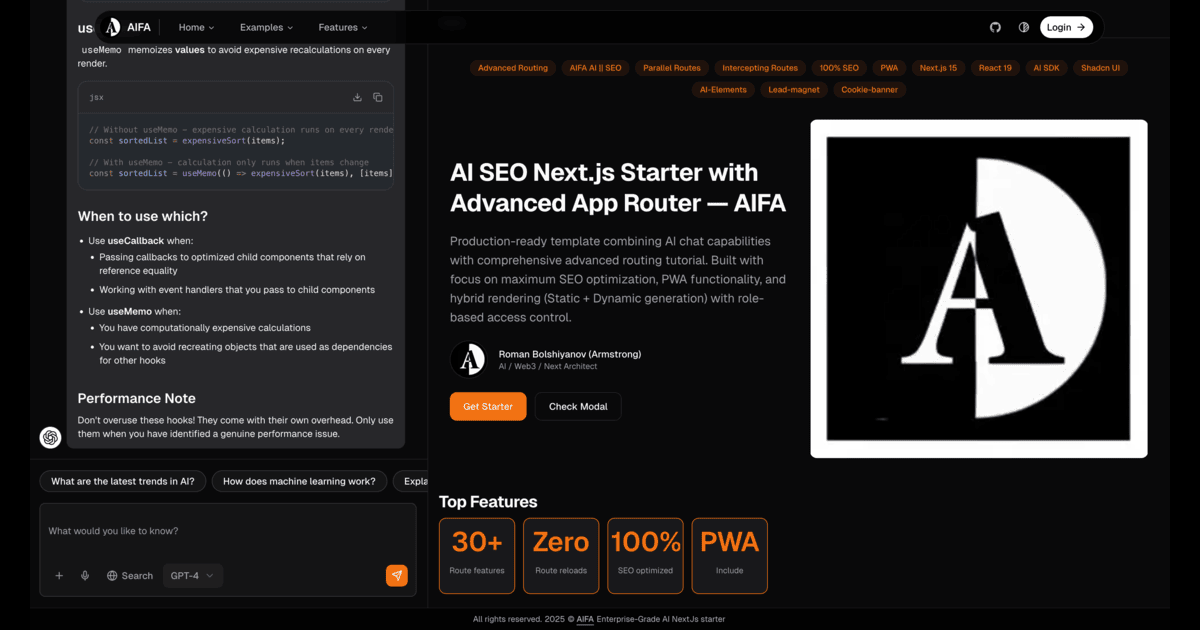Select Home in the navigation bar

195,27
